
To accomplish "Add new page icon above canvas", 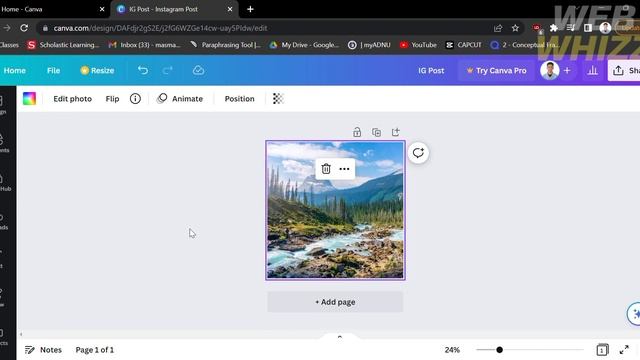I will (x=396, y=132).
